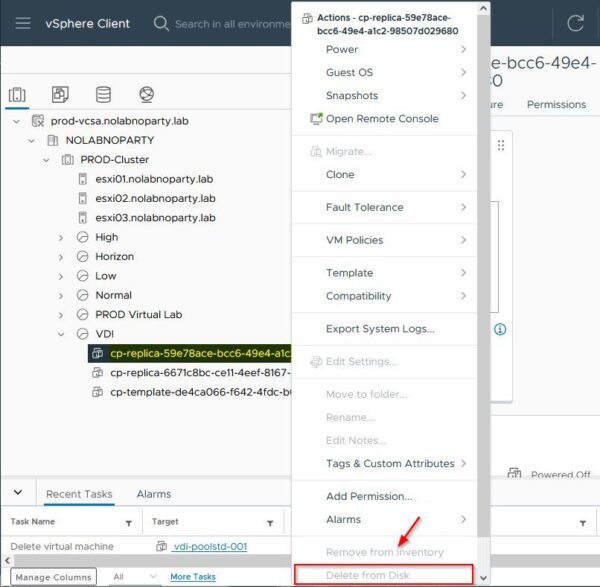Viewport: 600px width, 587px height.
Task: Click resource pool icon beside Low
Action: coord(83,276)
